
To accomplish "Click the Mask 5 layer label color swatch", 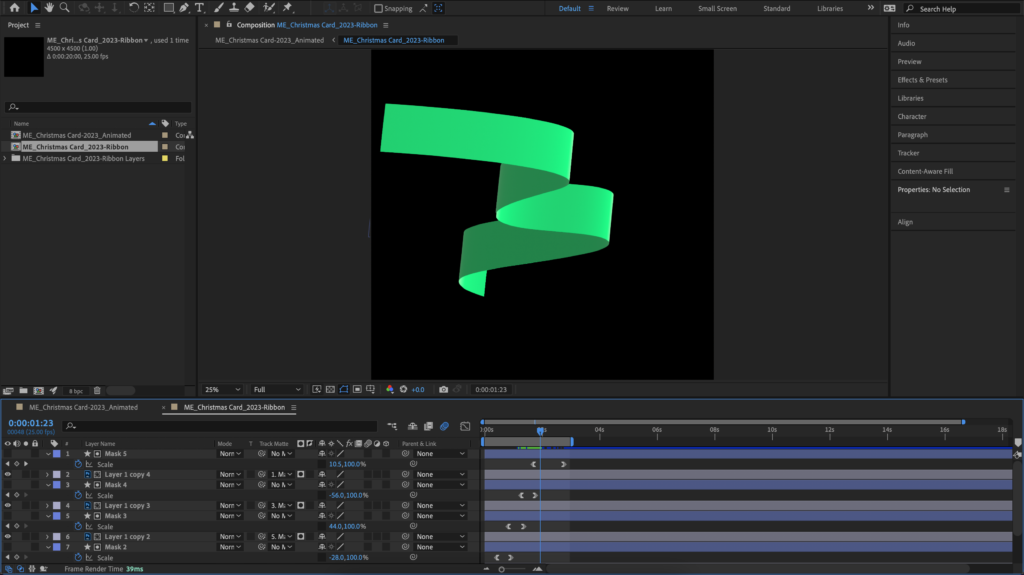I will 57,453.
